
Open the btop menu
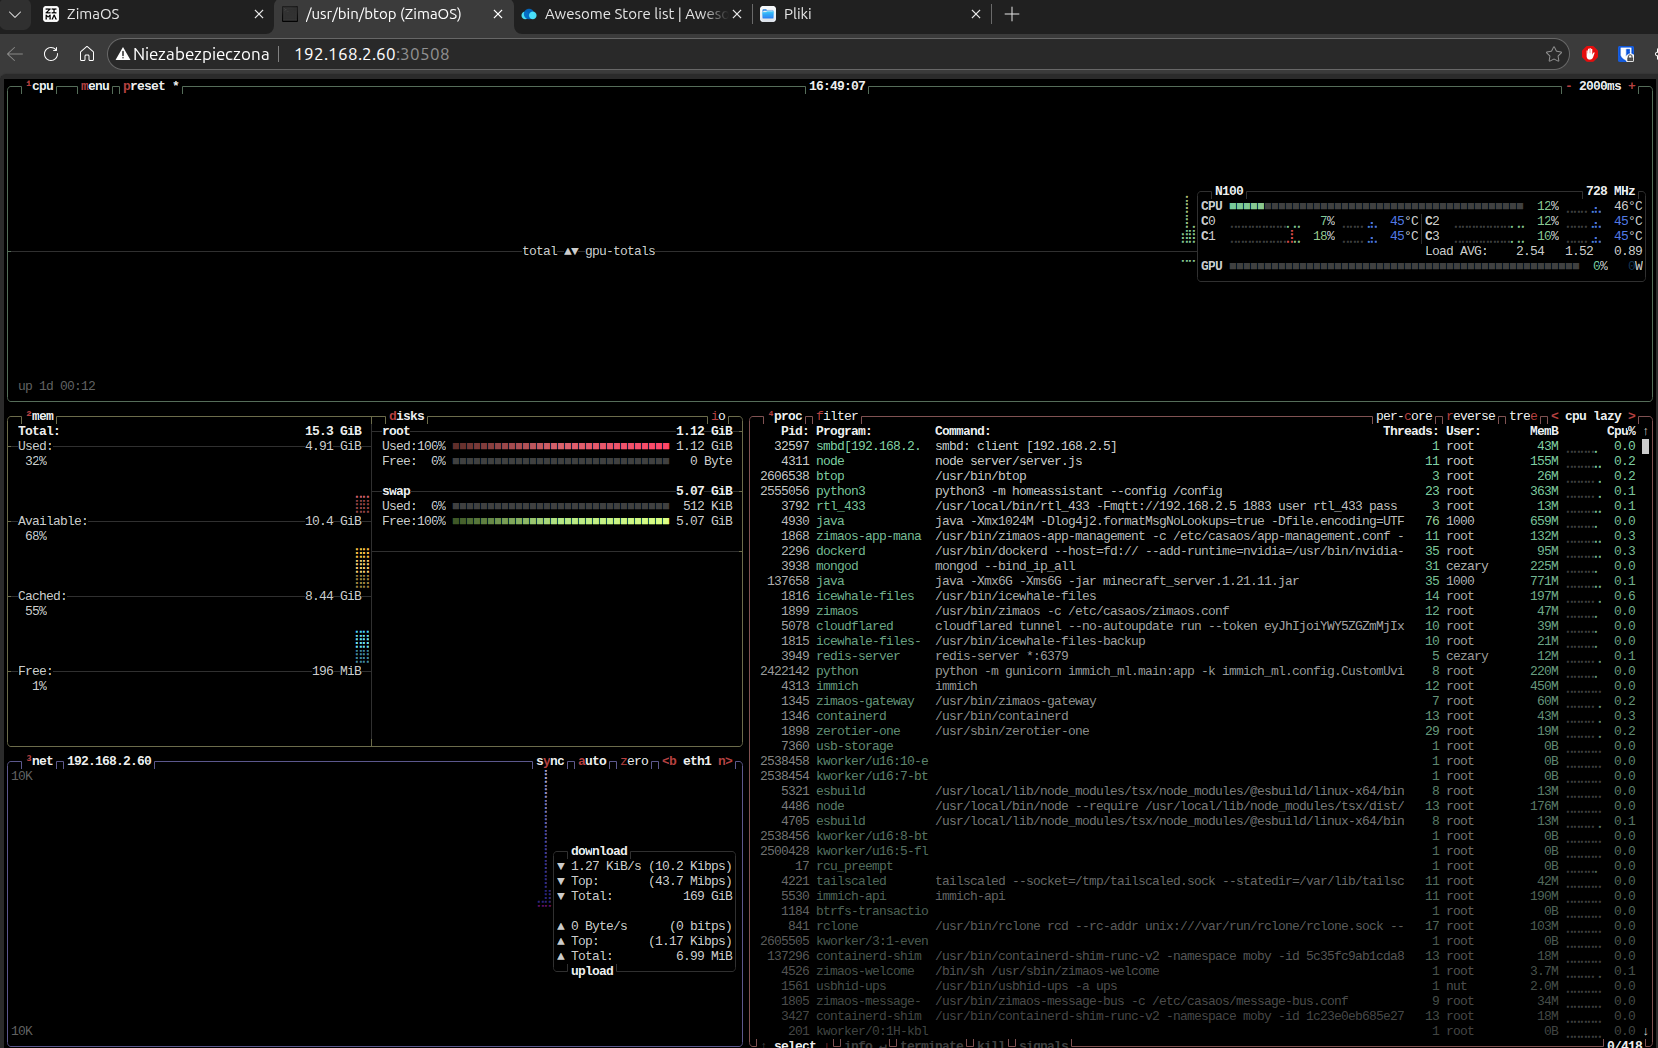pyautogui.click(x=95, y=86)
